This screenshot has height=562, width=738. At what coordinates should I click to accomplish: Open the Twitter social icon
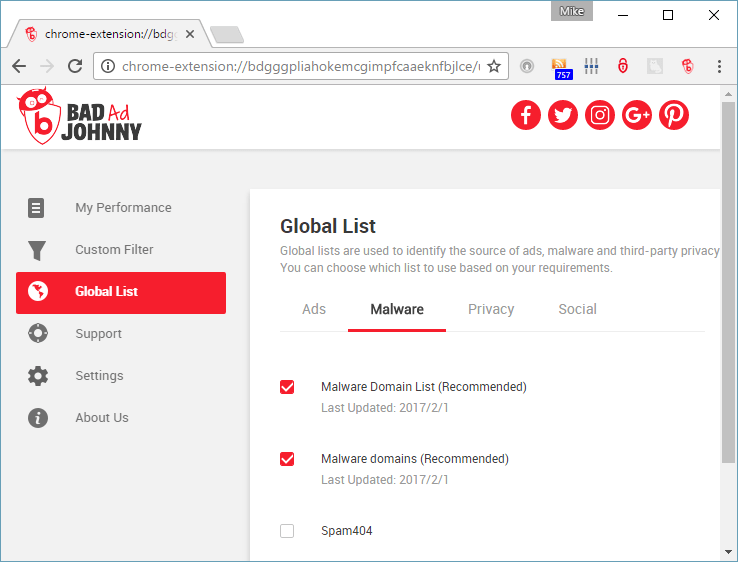tap(563, 115)
